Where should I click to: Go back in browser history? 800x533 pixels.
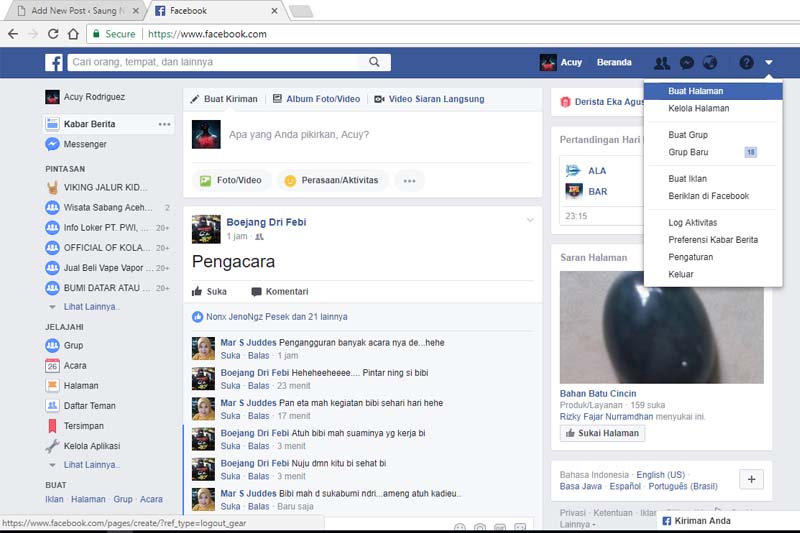13,34
